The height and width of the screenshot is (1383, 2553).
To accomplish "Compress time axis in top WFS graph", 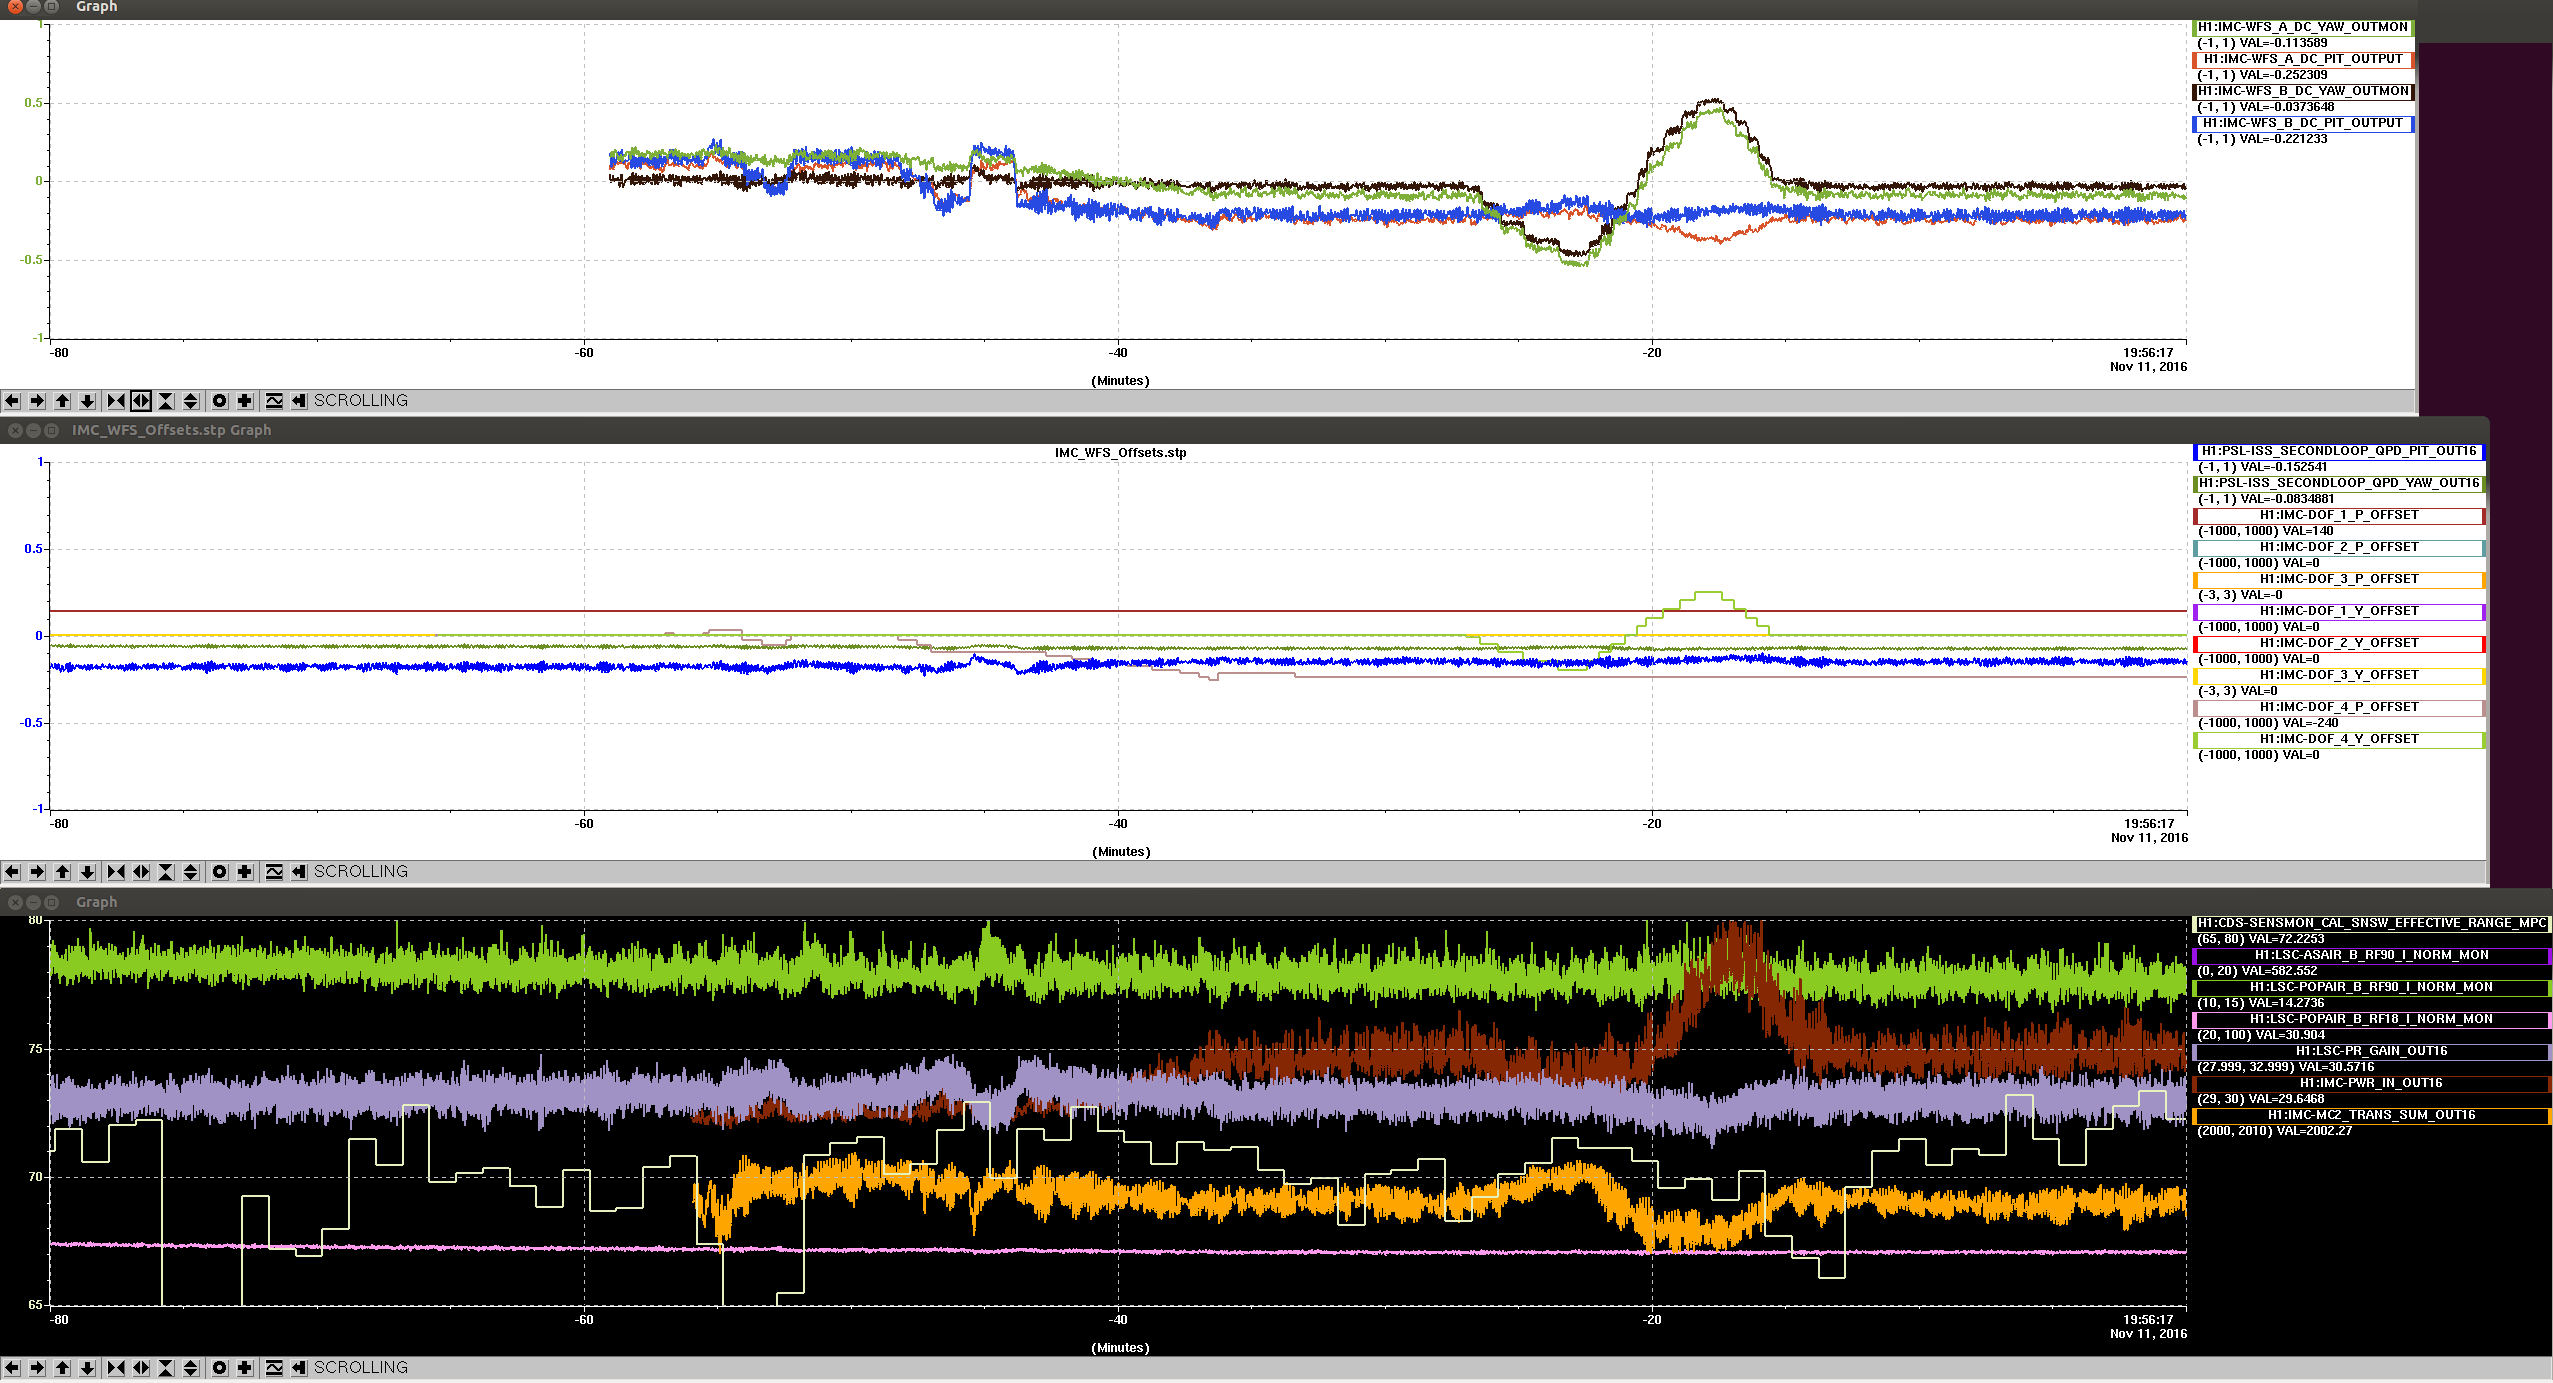I will tap(116, 401).
